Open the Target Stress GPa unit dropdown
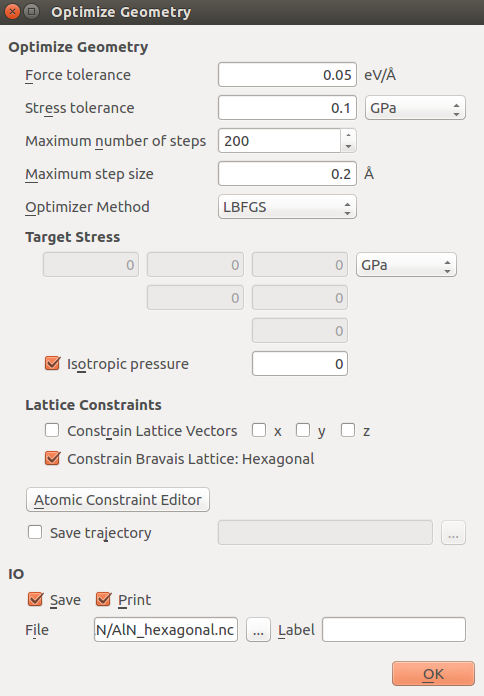This screenshot has width=484, height=696. coord(406,265)
